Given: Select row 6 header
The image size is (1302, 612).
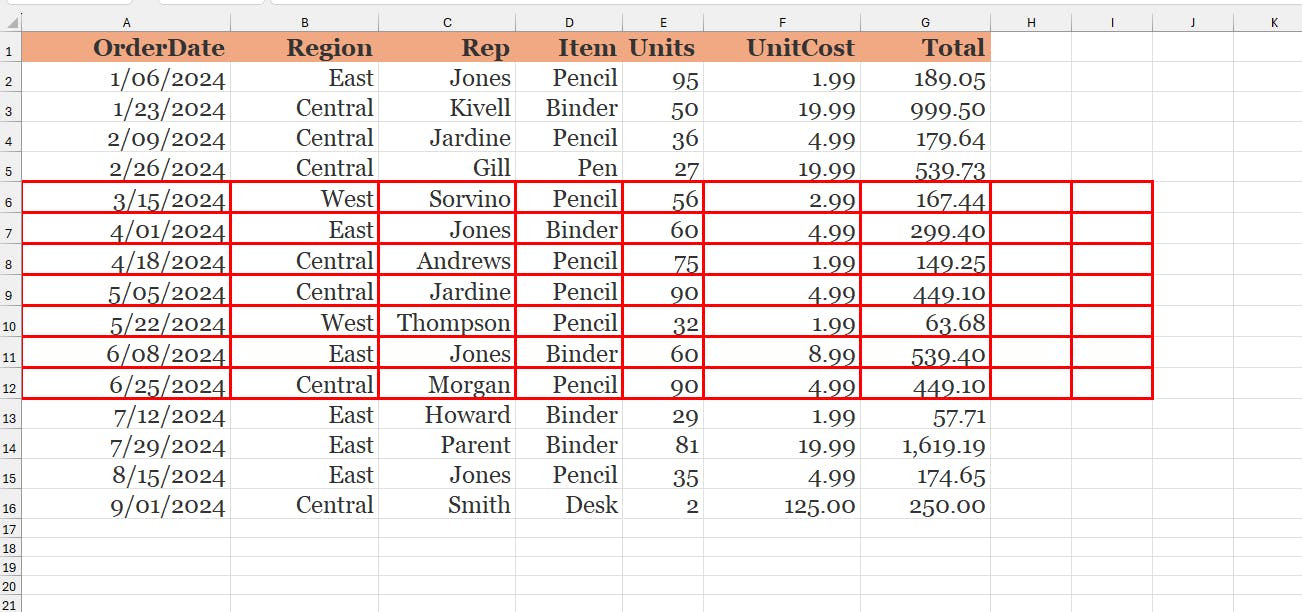Looking at the screenshot, I should pyautogui.click(x=10, y=201).
